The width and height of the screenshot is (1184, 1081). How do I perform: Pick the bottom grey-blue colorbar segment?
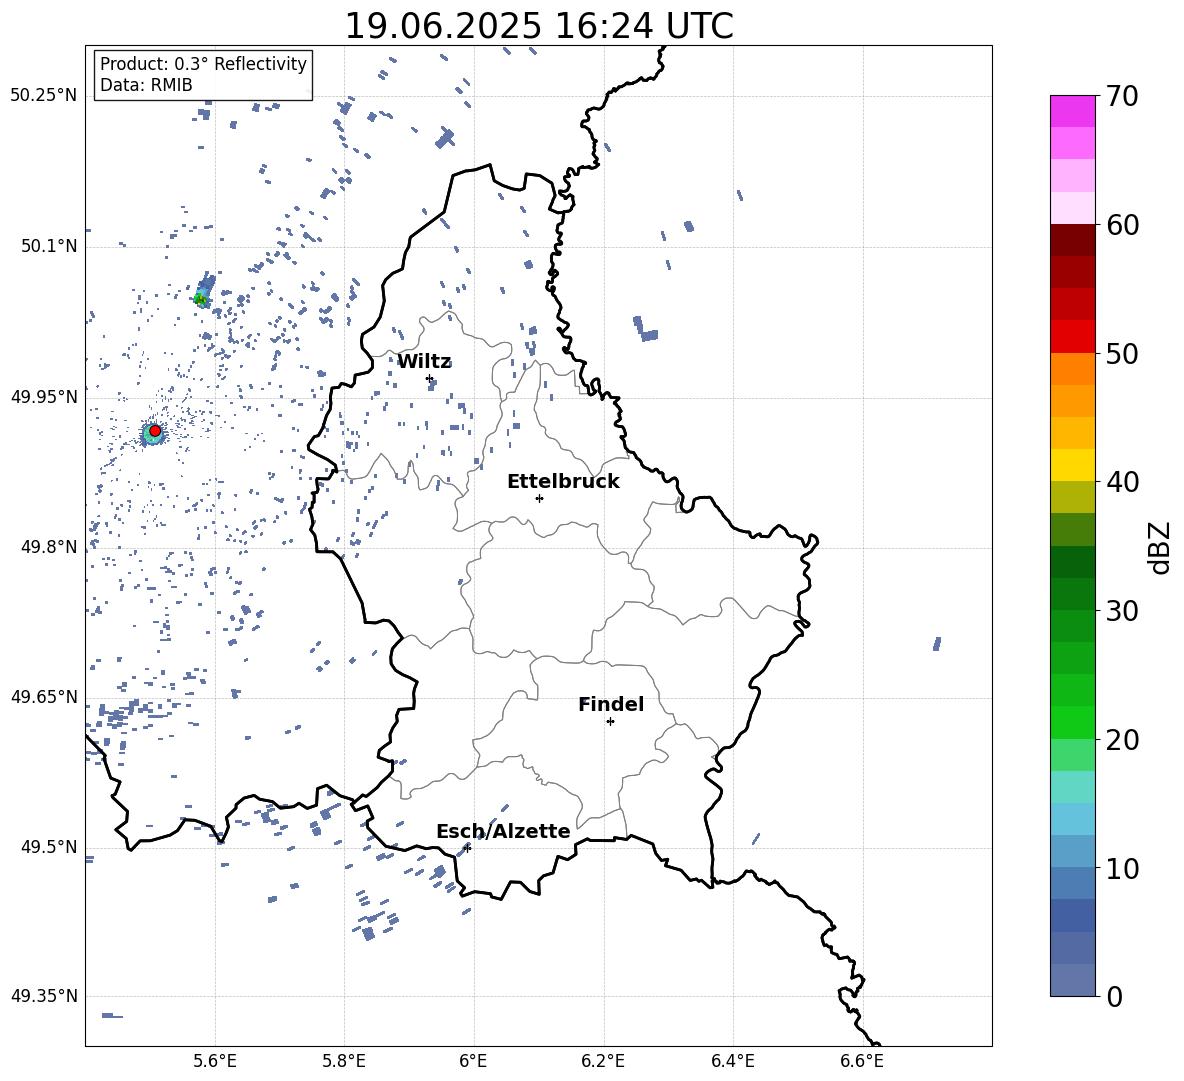click(1073, 980)
